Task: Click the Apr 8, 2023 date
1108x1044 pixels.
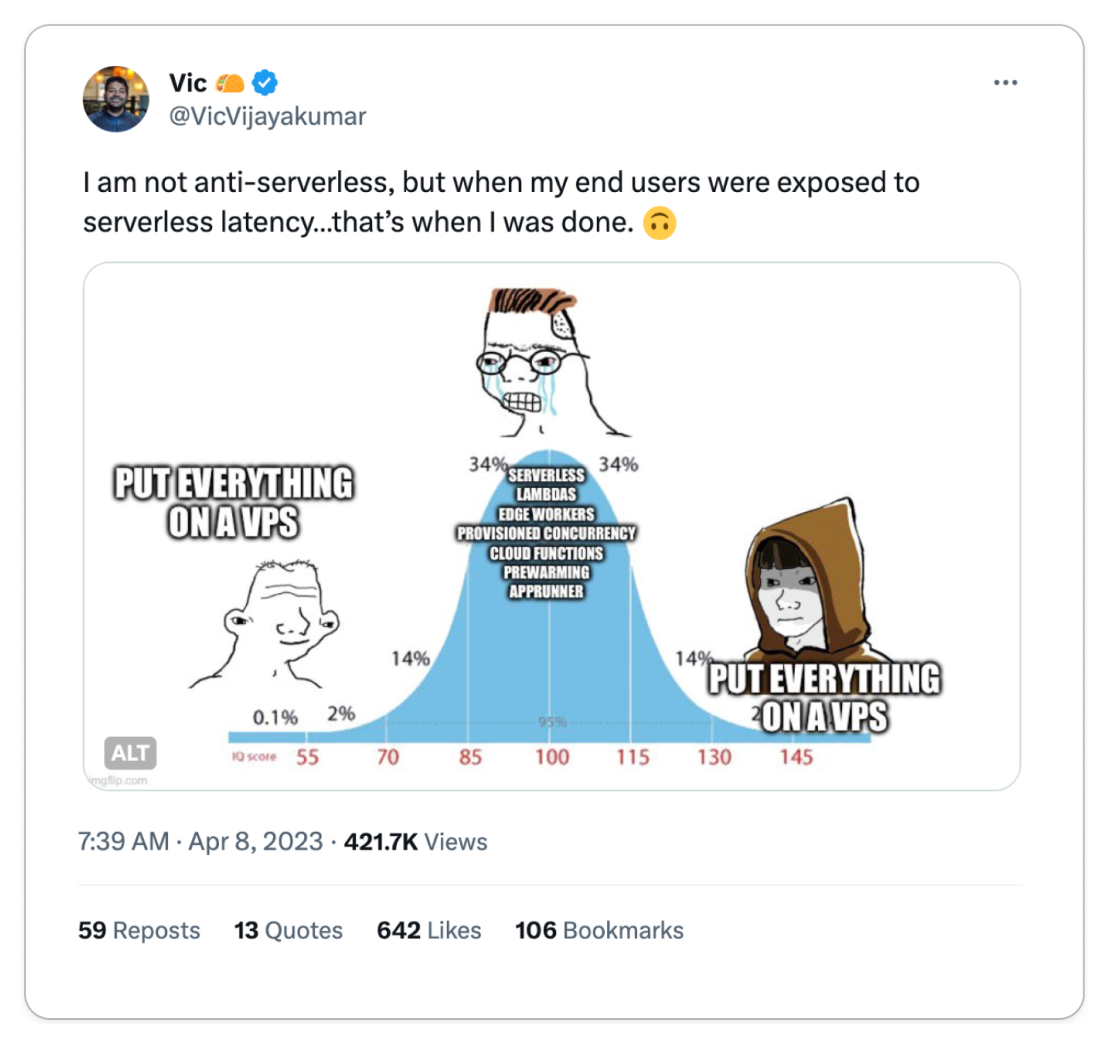Action: tap(255, 842)
